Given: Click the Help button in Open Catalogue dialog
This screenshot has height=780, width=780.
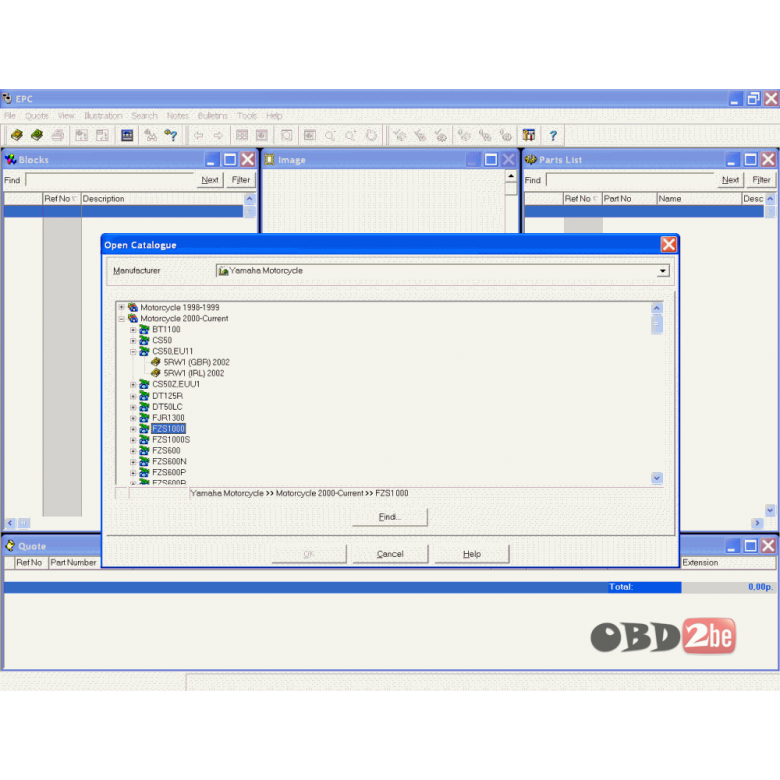Looking at the screenshot, I should tap(472, 554).
